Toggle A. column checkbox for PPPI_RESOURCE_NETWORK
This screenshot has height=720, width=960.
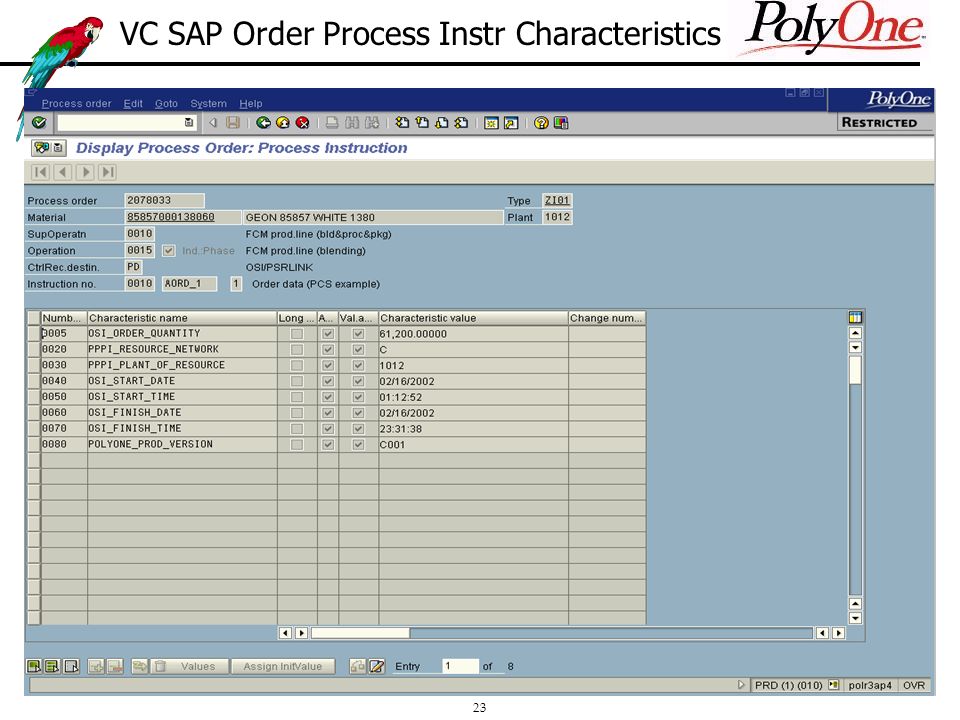(328, 350)
